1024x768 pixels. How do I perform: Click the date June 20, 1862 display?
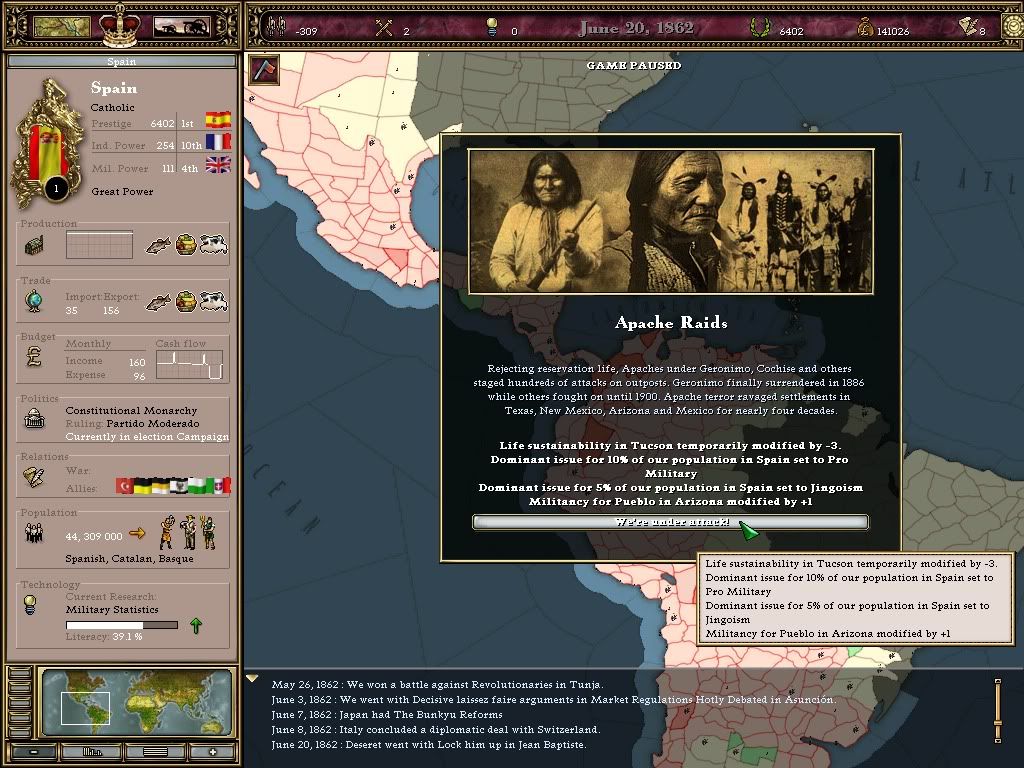[635, 28]
